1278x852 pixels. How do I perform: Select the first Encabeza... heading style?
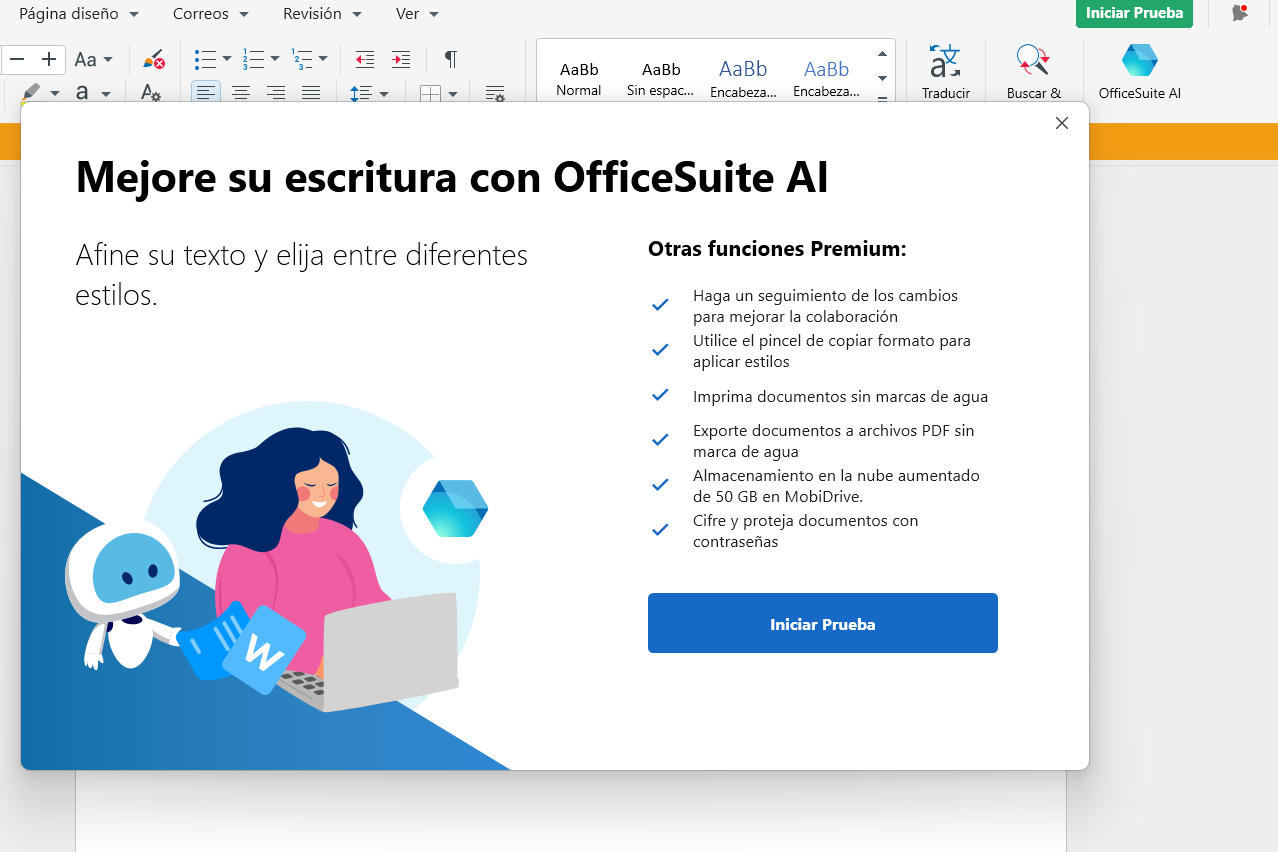click(743, 78)
